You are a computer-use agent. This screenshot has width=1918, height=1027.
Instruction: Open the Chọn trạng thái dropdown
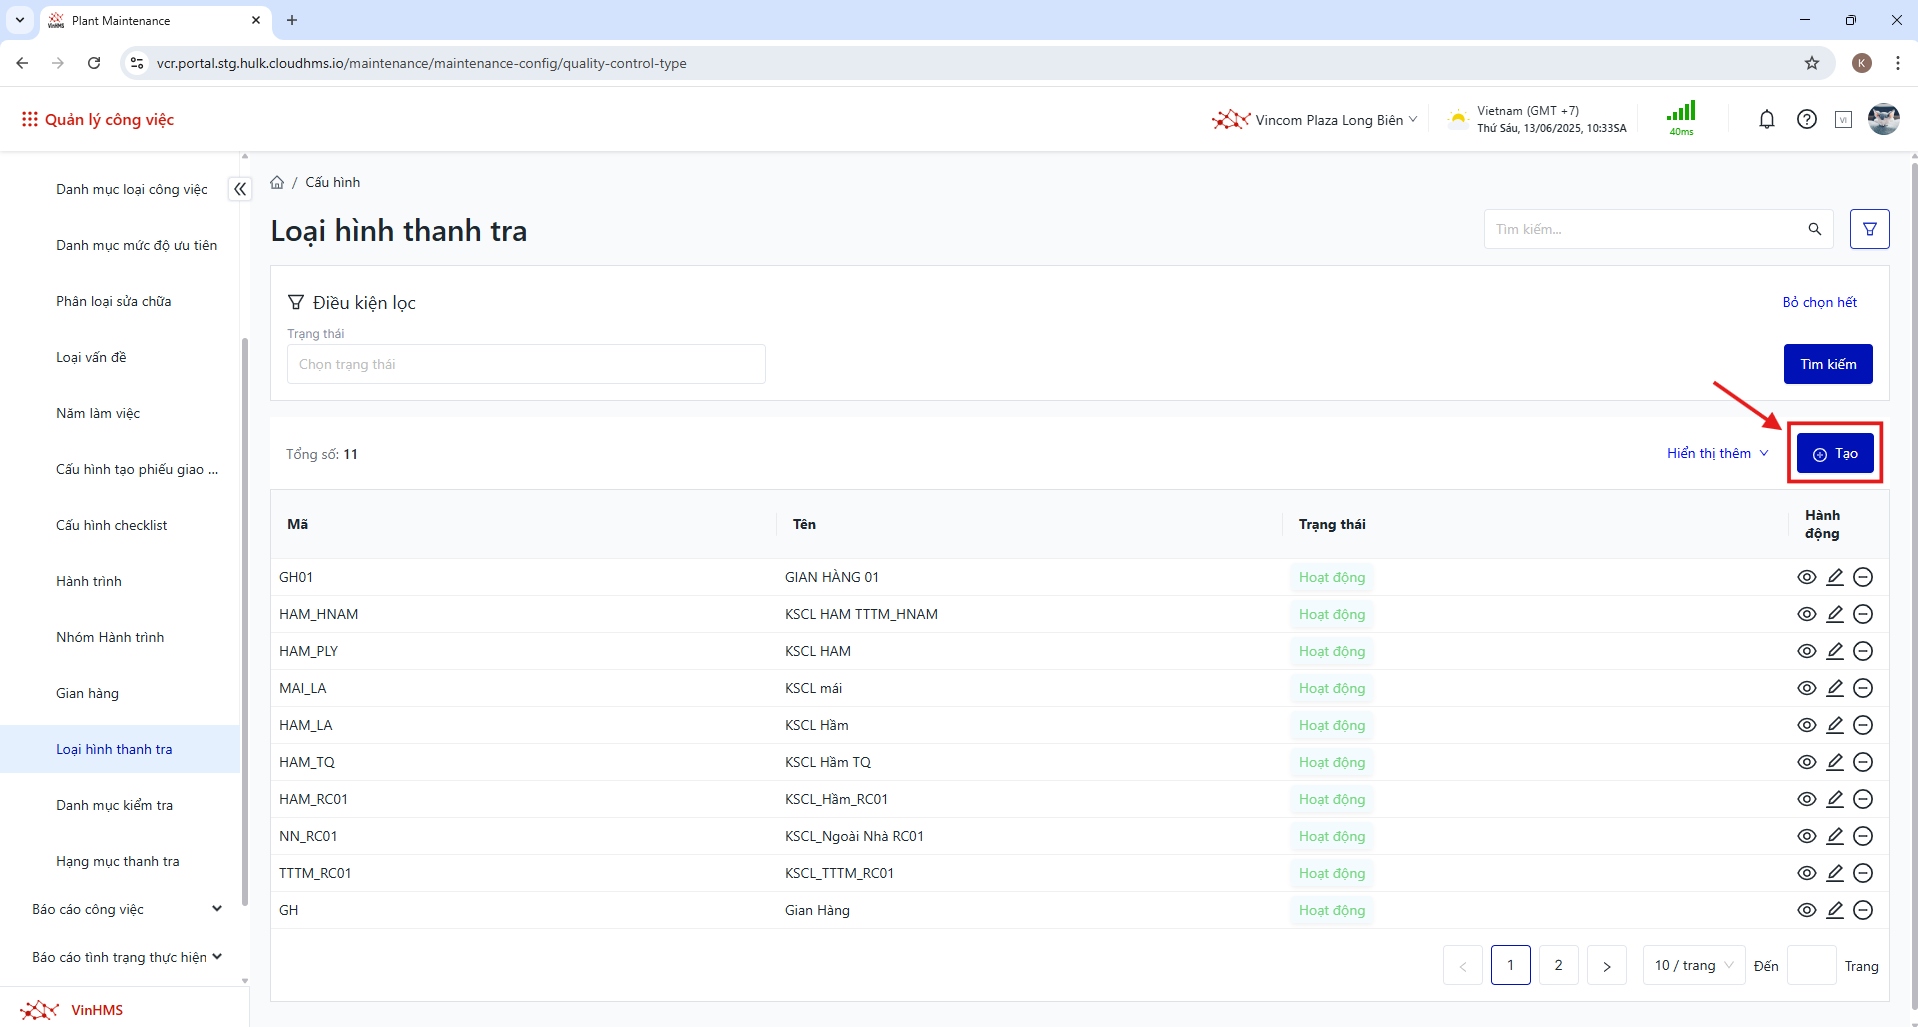(526, 364)
